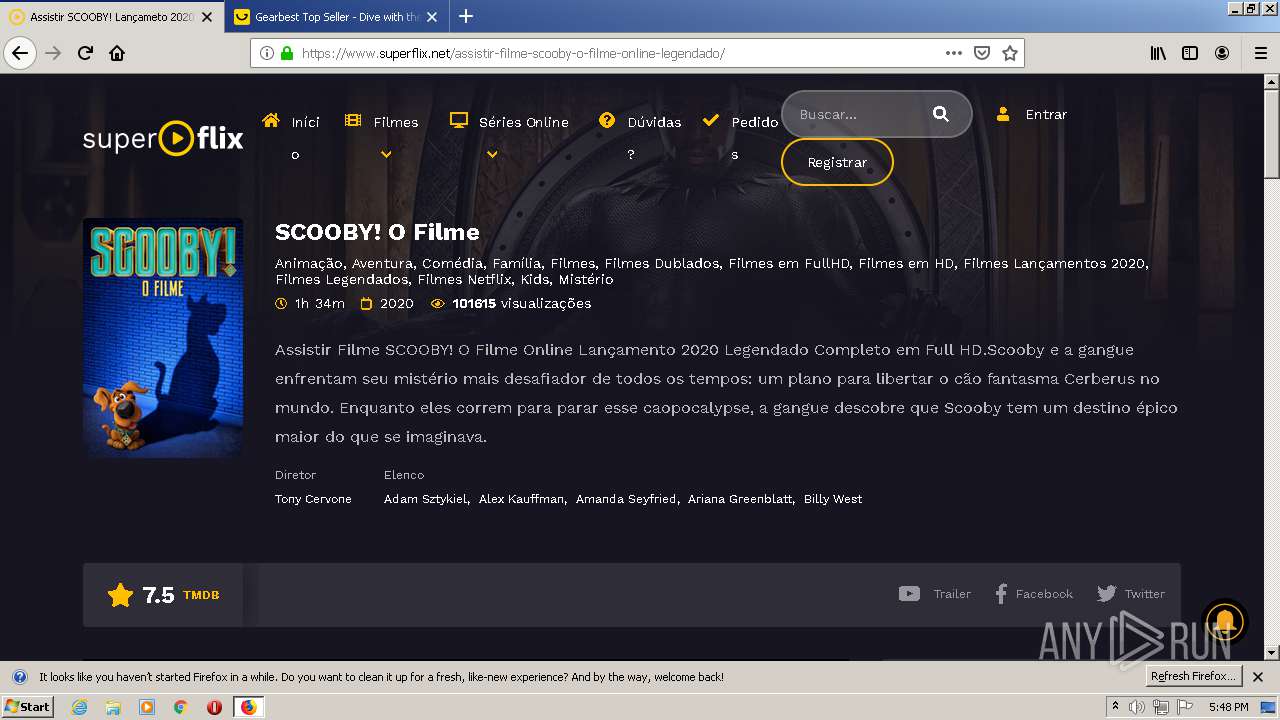This screenshot has width=1280, height=720.
Task: Reload the page with the refresh icon
Action: [85, 53]
